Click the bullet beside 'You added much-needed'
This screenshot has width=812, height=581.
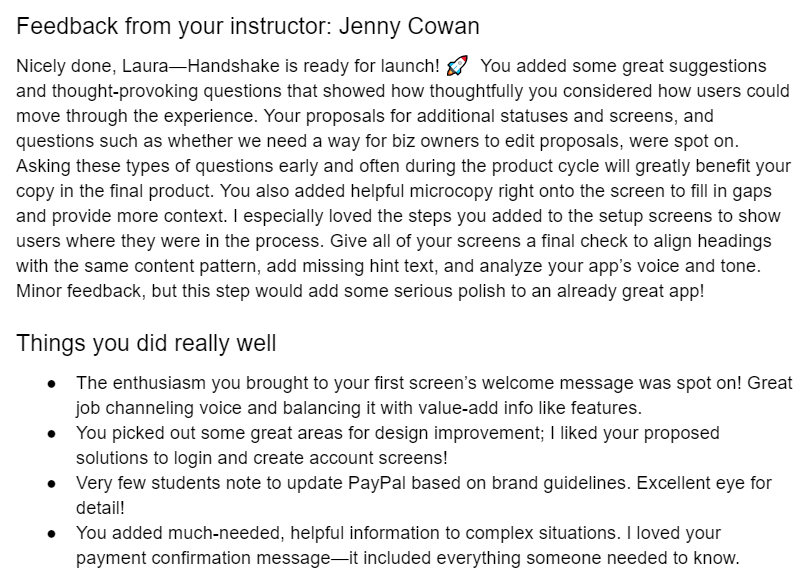point(51,534)
